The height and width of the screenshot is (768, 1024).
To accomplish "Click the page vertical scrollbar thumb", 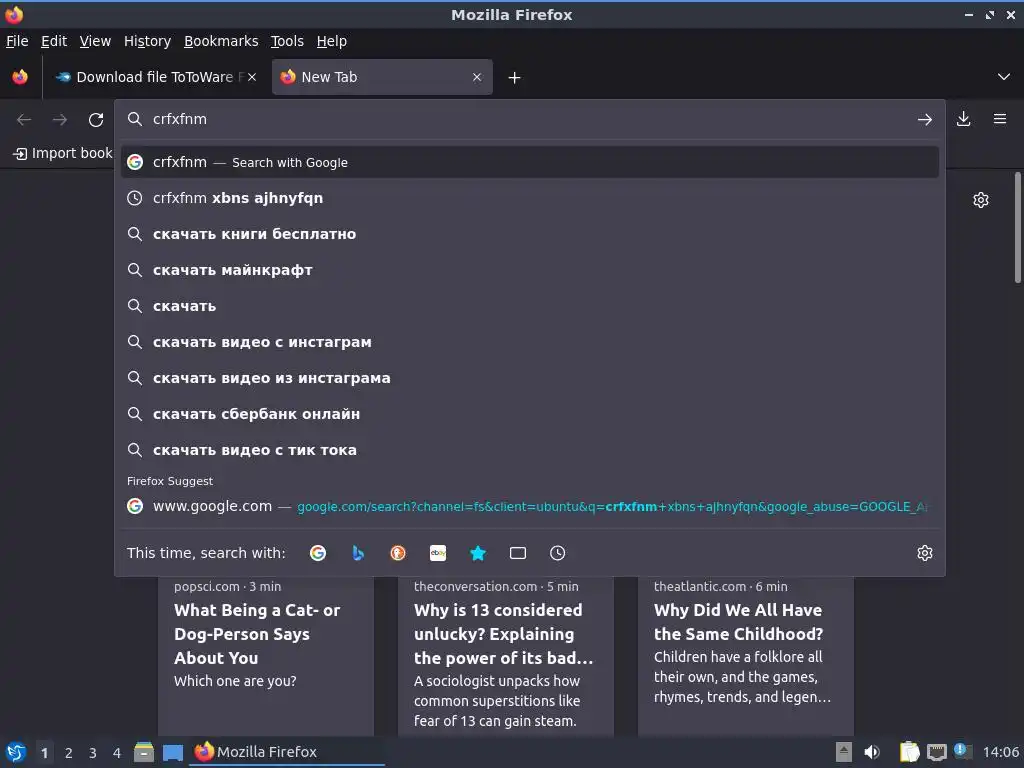I will click(x=1017, y=227).
